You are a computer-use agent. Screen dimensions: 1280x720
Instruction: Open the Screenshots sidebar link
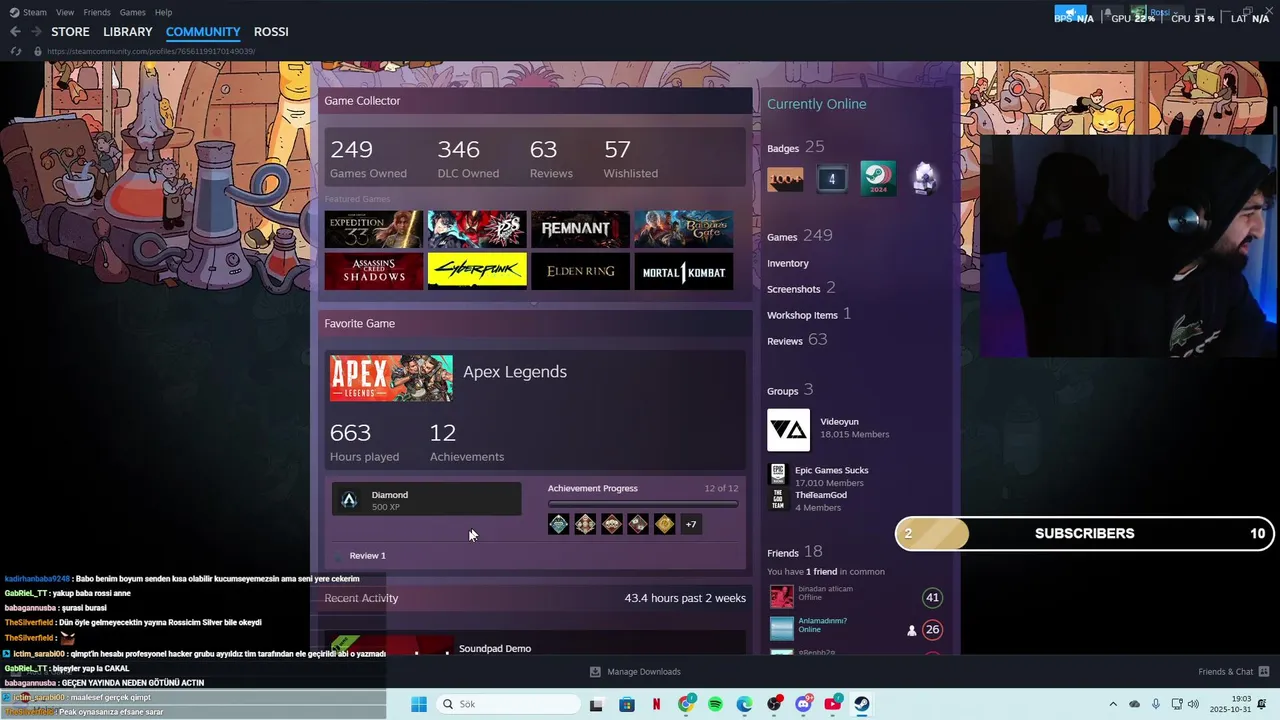(x=801, y=288)
